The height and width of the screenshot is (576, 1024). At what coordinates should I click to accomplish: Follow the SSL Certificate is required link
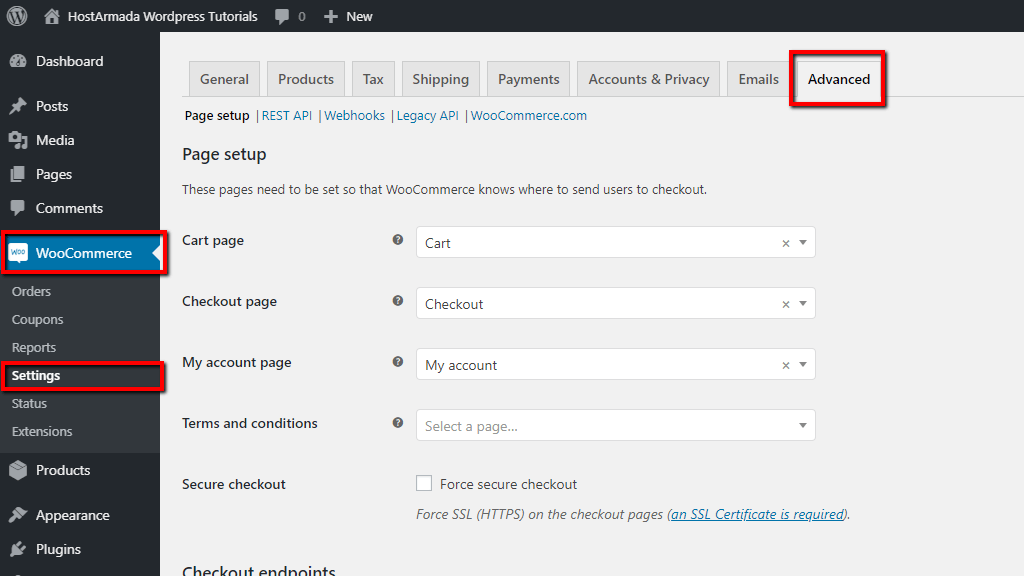tap(757, 514)
